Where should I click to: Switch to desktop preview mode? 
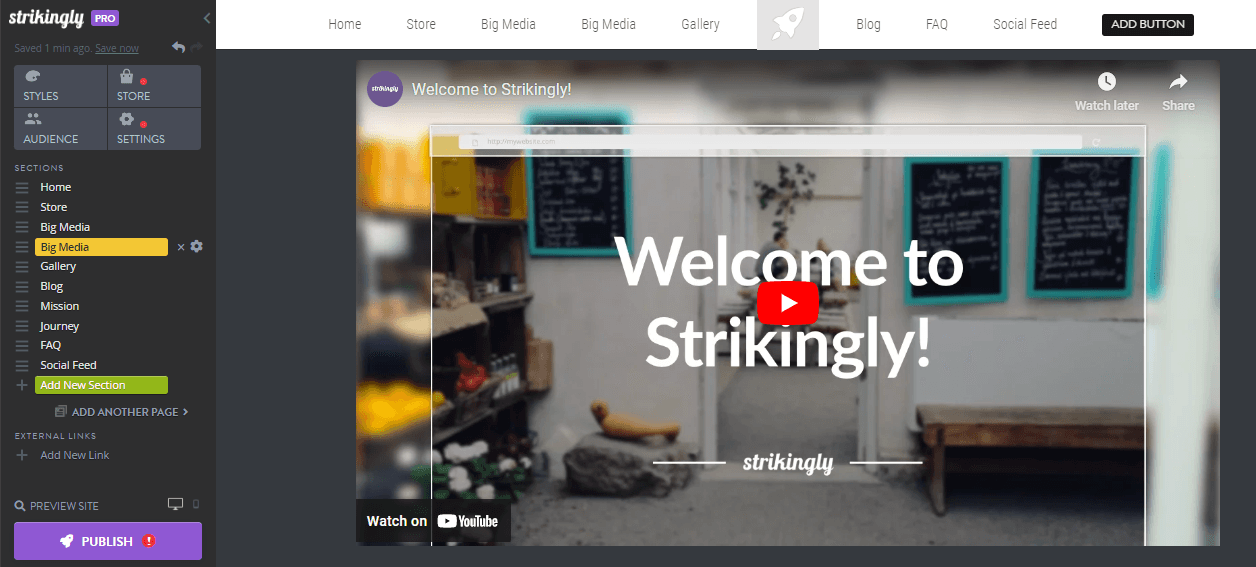[x=176, y=504]
